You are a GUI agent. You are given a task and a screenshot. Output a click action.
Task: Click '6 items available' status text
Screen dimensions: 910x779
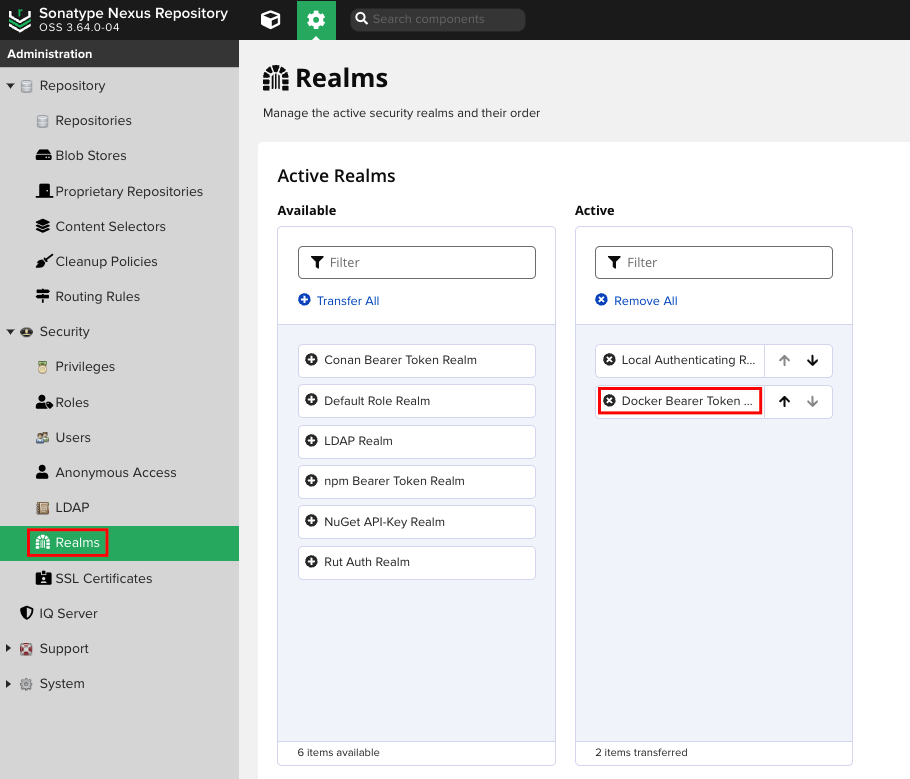(x=338, y=752)
